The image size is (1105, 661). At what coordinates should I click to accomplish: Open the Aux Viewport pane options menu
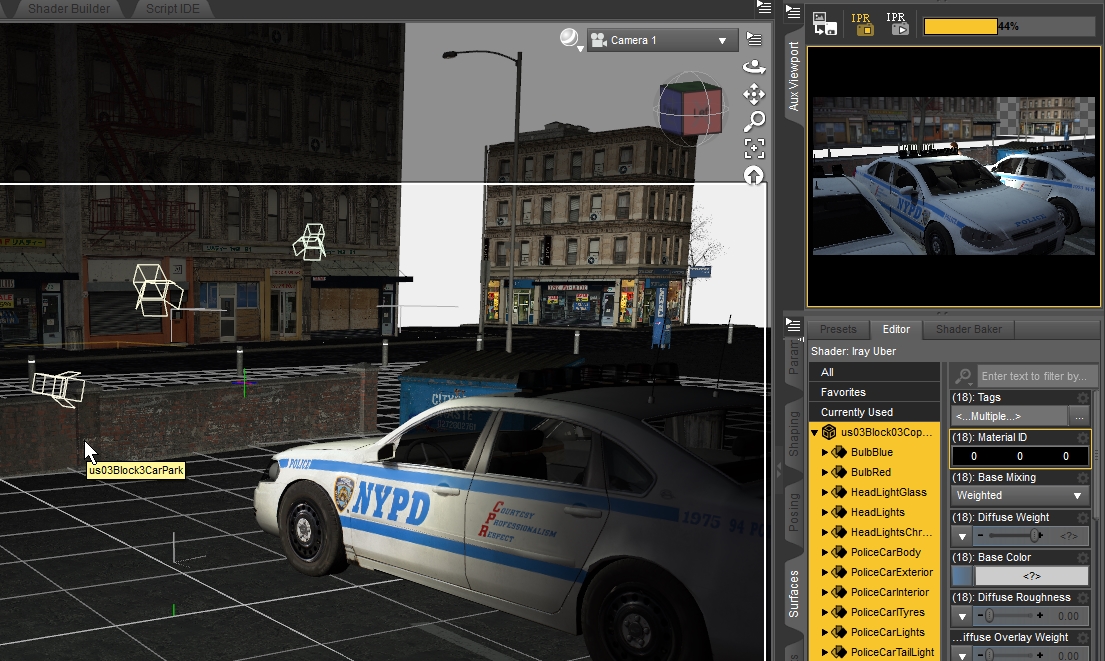[794, 12]
